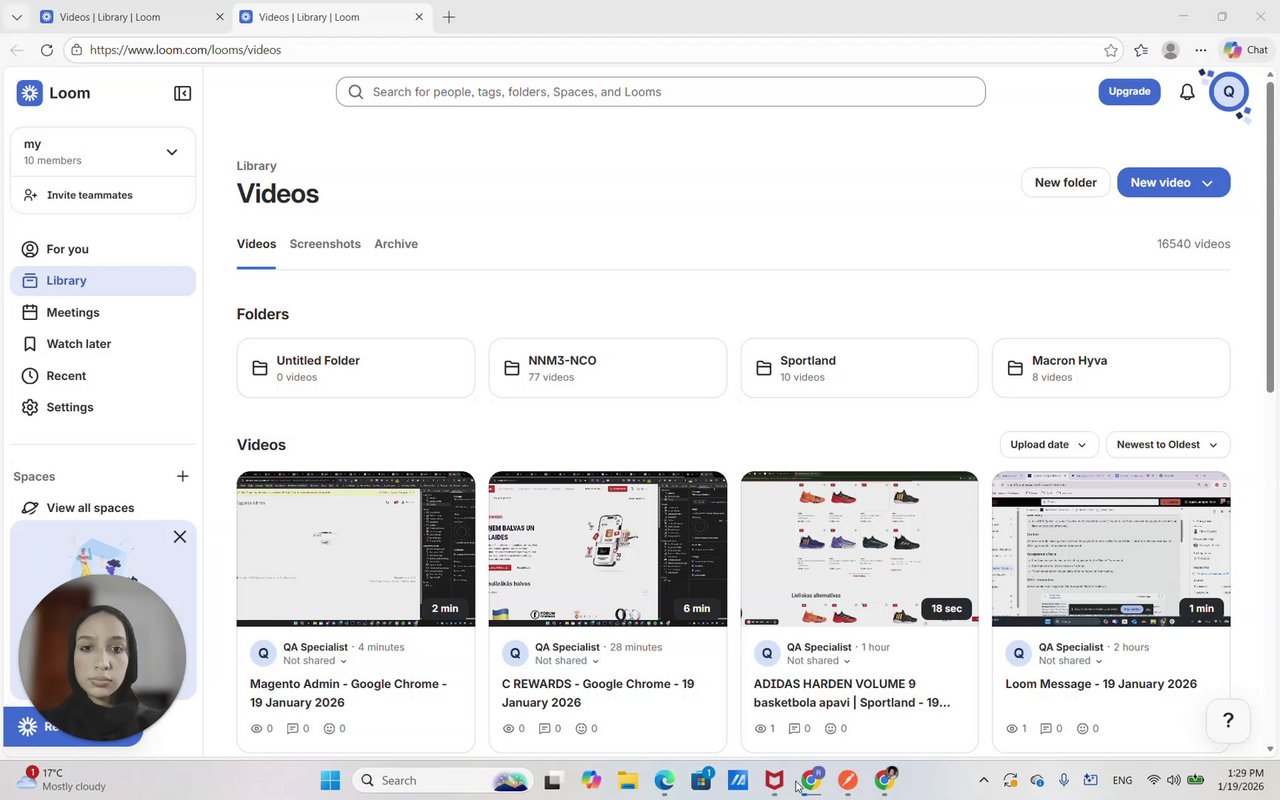This screenshot has width=1280, height=800.
Task: Select Library in the sidebar
Action: coord(103,281)
